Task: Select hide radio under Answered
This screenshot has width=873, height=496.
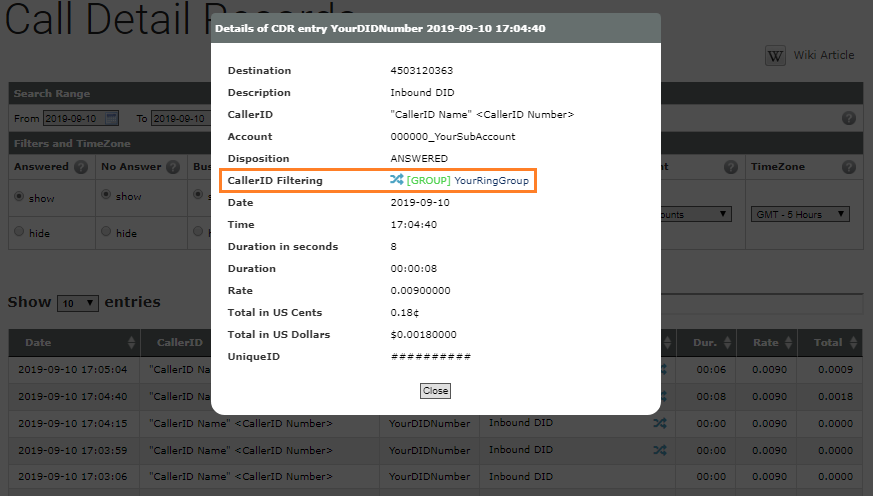Action: [19, 231]
